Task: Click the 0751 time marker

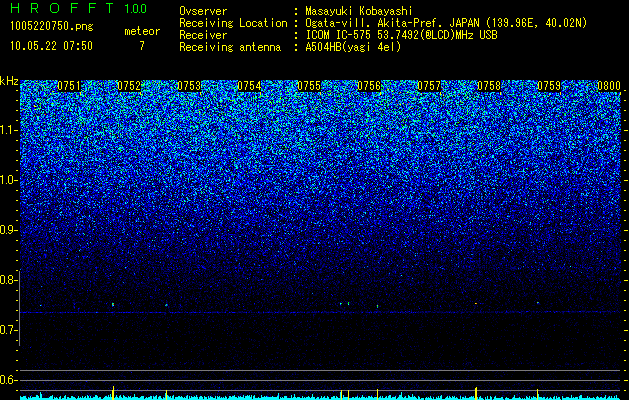Action: click(69, 86)
